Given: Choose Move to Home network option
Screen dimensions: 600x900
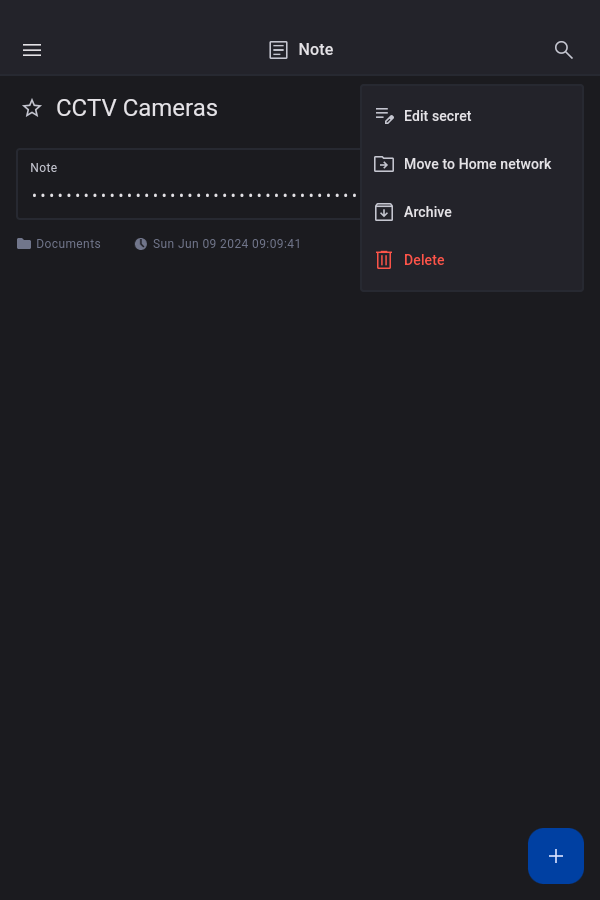Looking at the screenshot, I should coord(477,164).
